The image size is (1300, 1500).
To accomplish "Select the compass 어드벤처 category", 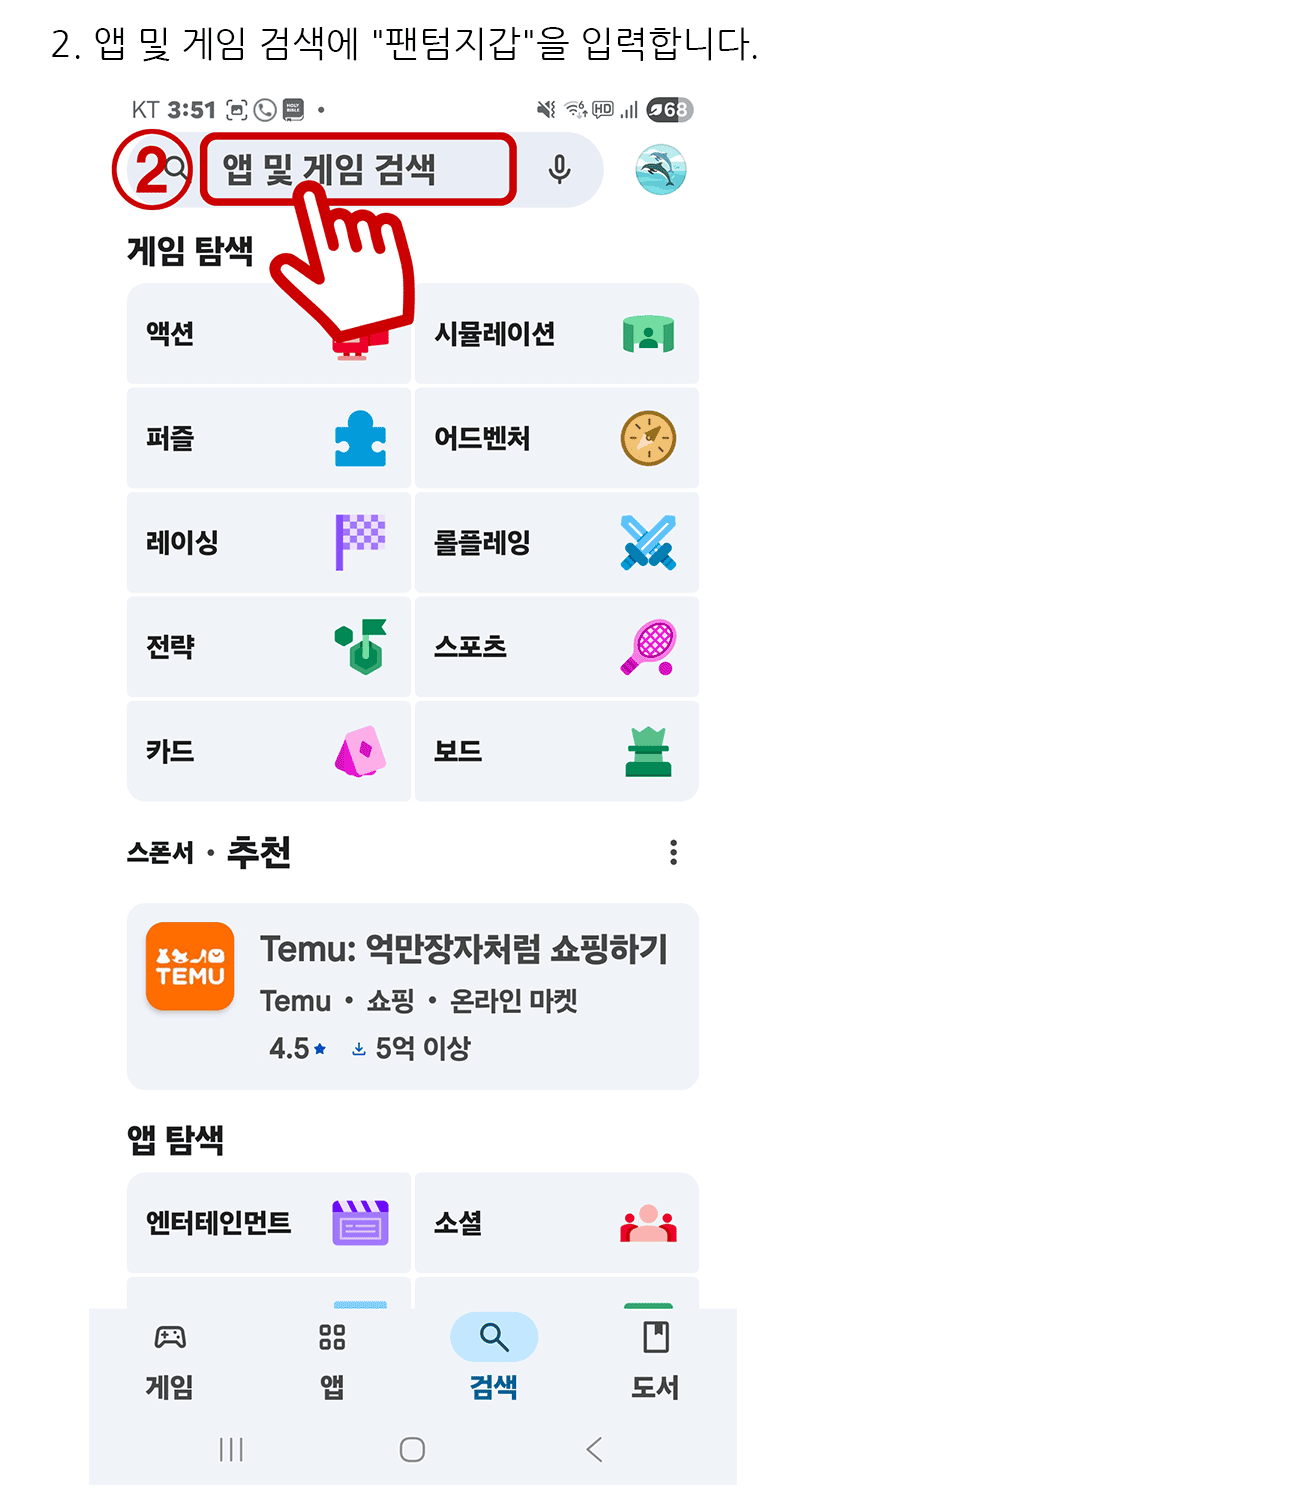I will pyautogui.click(x=557, y=438).
